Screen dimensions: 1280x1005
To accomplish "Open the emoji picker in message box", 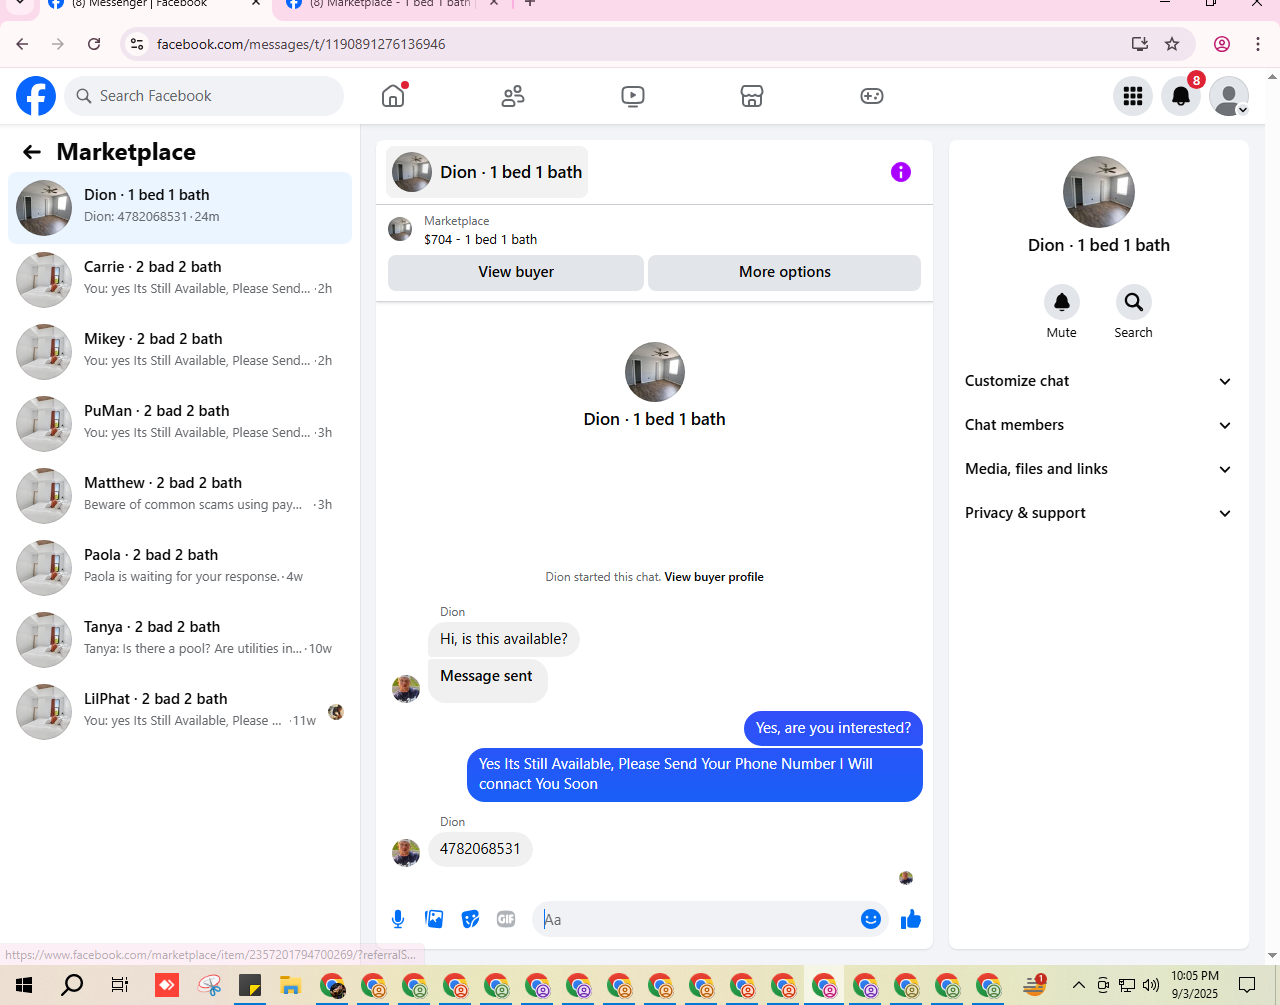I will tap(871, 919).
